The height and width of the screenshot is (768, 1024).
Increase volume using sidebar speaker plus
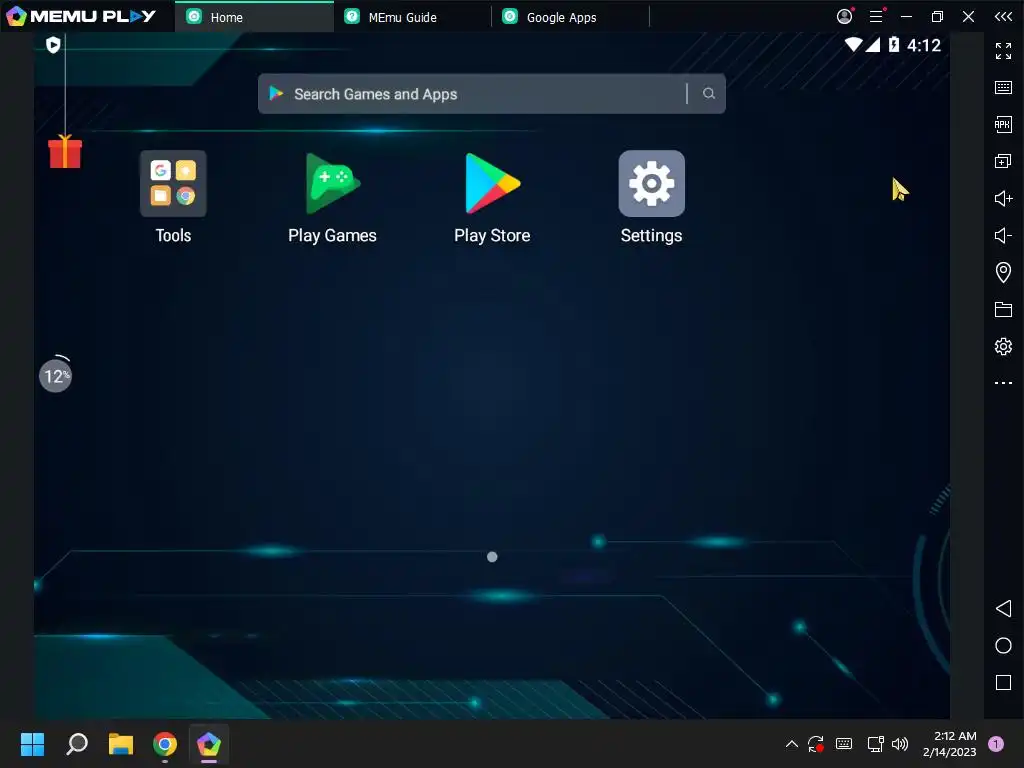click(x=1003, y=199)
